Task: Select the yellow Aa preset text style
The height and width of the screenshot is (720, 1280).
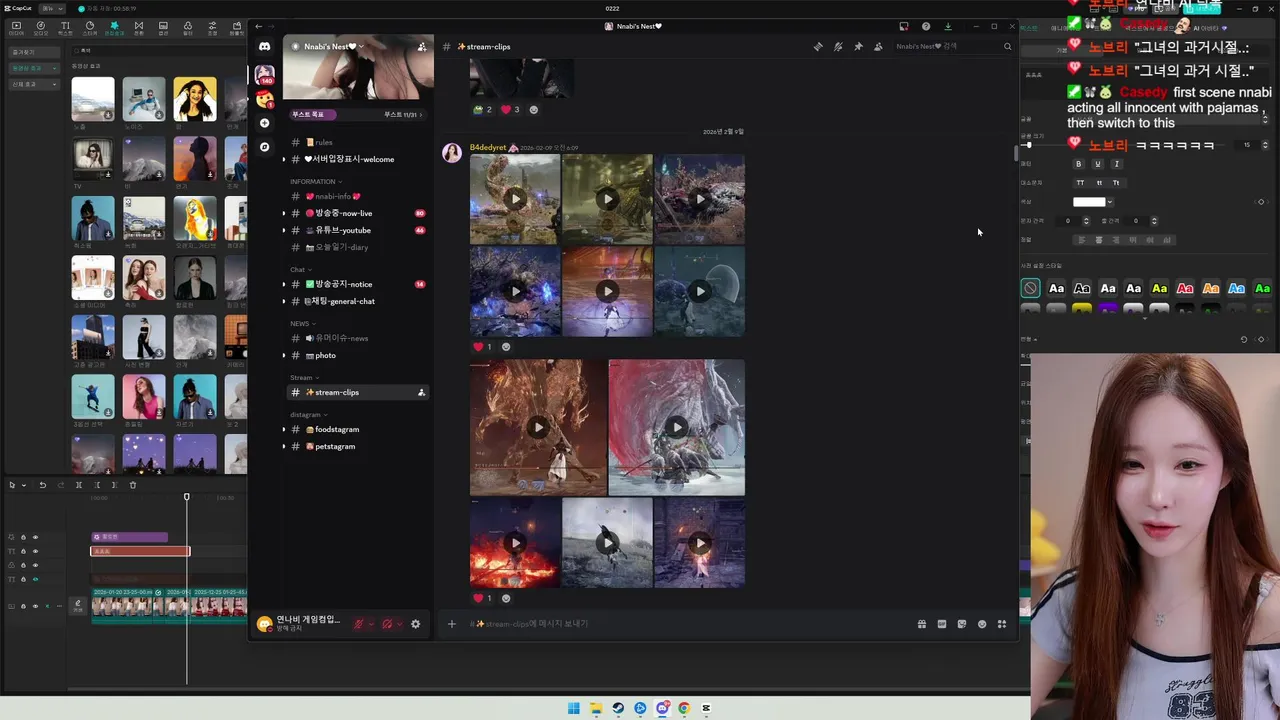Action: click(x=1159, y=288)
